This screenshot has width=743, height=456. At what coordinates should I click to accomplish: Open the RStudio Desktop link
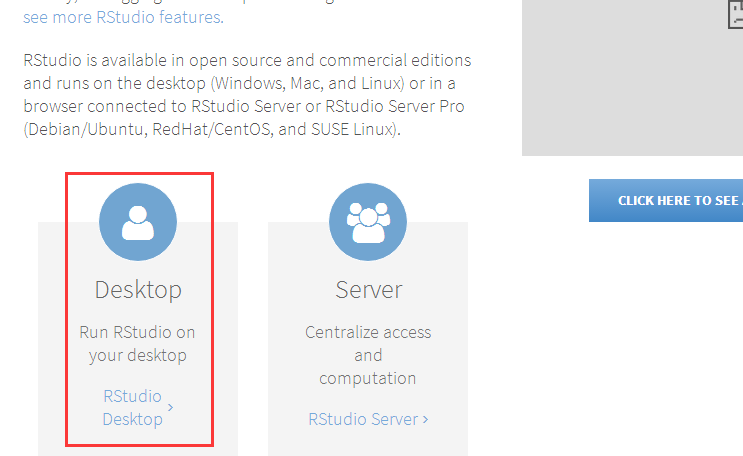(133, 408)
